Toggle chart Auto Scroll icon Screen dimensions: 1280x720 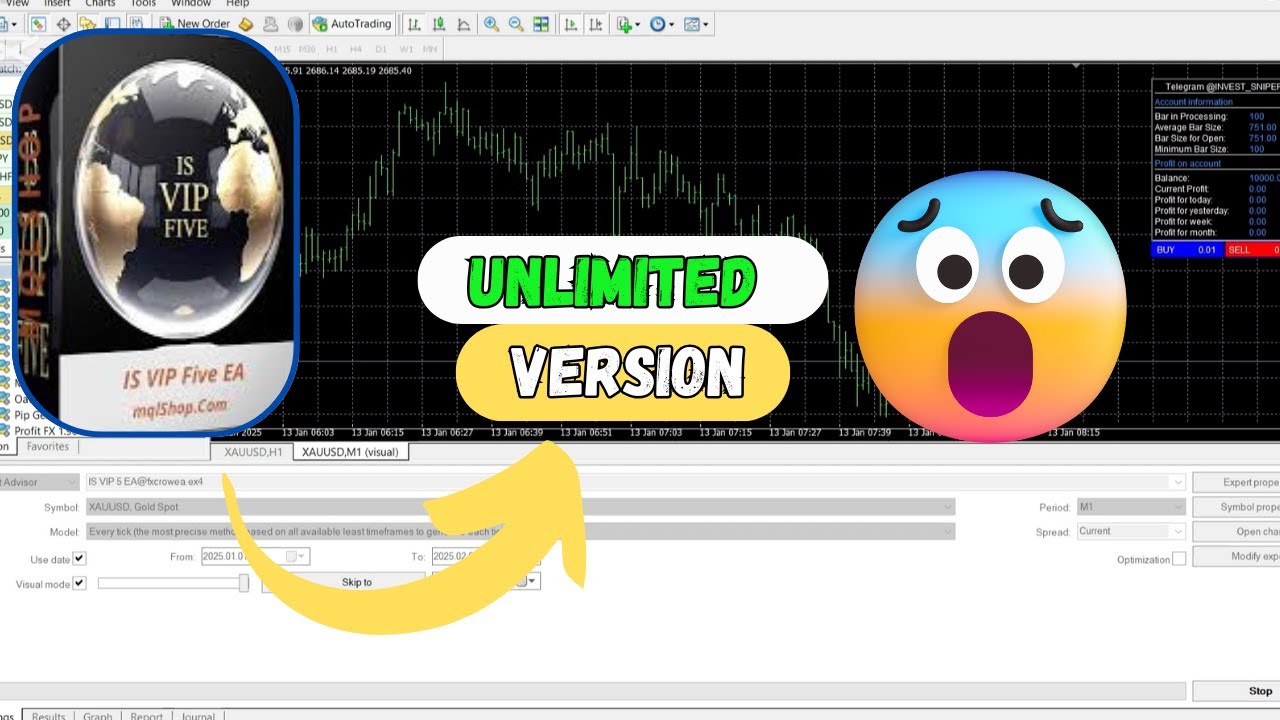coord(570,24)
